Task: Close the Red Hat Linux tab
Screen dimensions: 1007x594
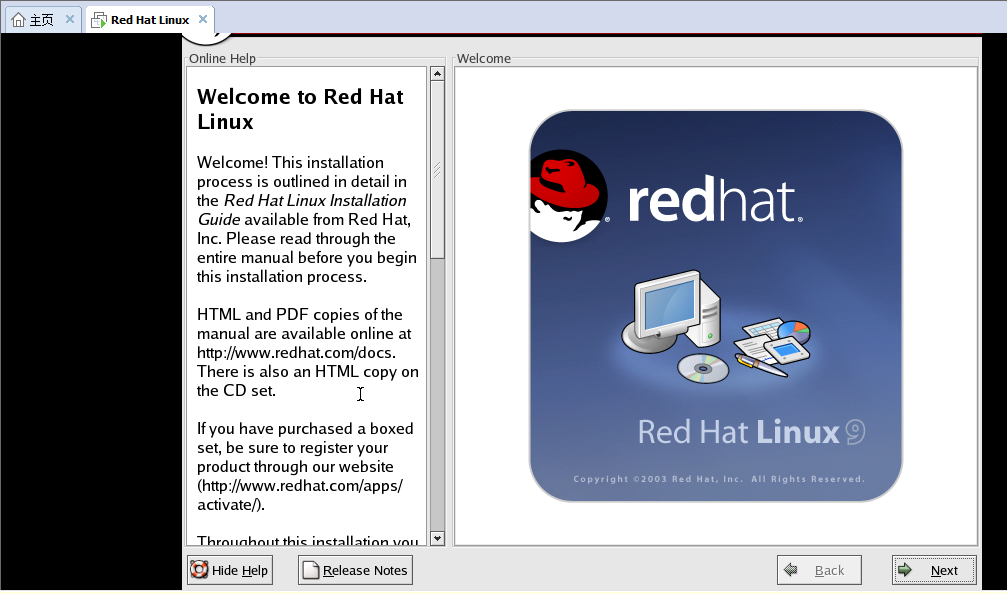Action: (203, 19)
